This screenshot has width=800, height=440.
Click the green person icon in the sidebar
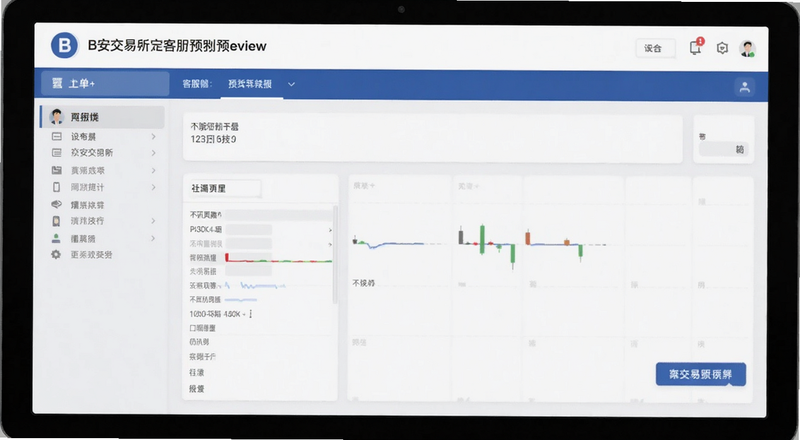pos(57,238)
